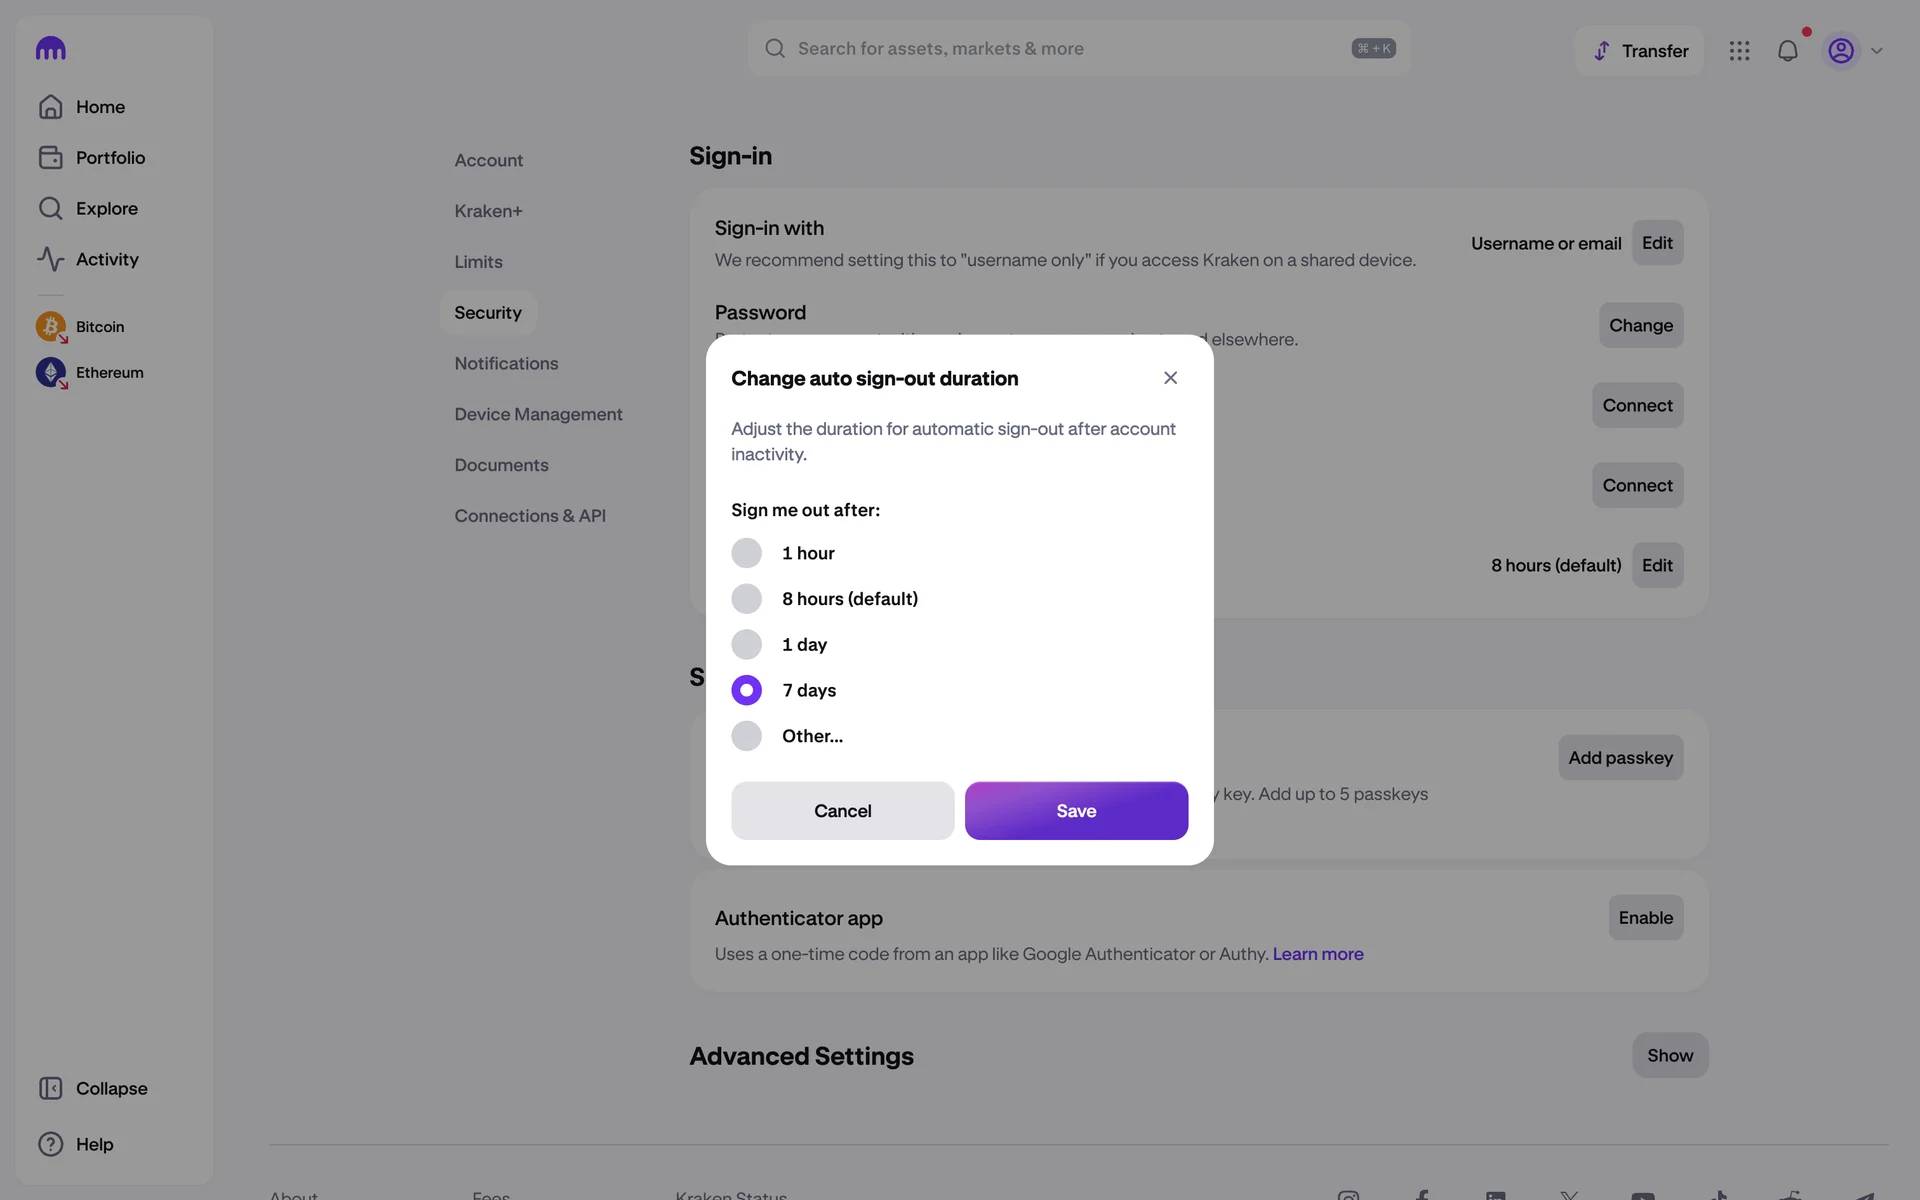Image resolution: width=1920 pixels, height=1200 pixels.
Task: Open the apps grid menu
Action: click(1739, 51)
